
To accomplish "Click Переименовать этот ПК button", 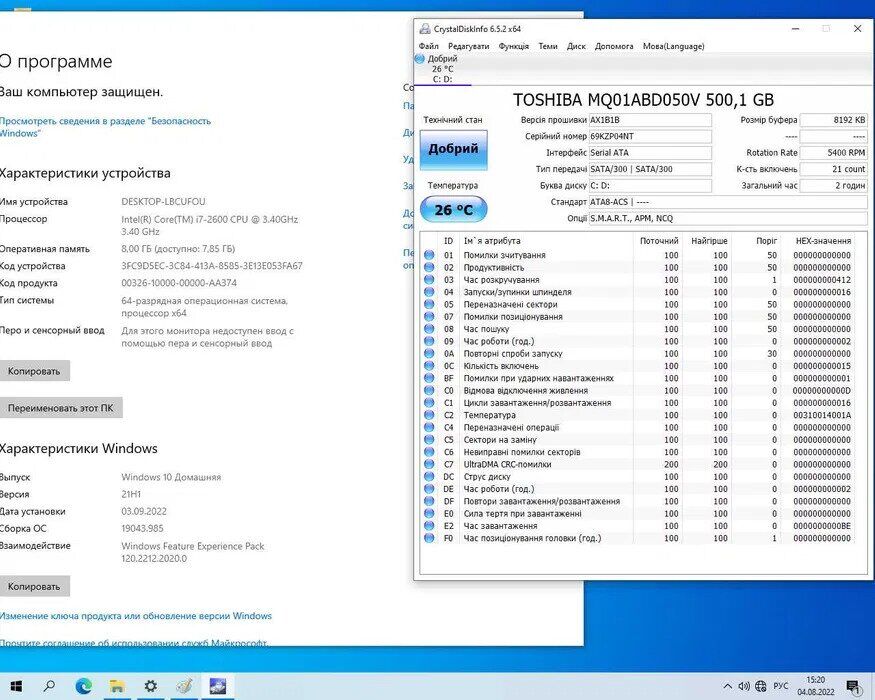I will [60, 408].
